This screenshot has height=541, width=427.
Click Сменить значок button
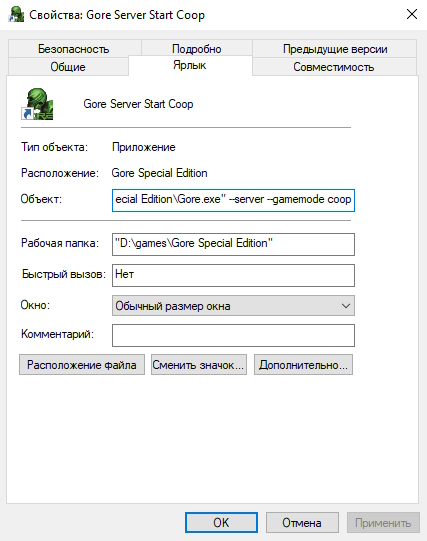(199, 365)
